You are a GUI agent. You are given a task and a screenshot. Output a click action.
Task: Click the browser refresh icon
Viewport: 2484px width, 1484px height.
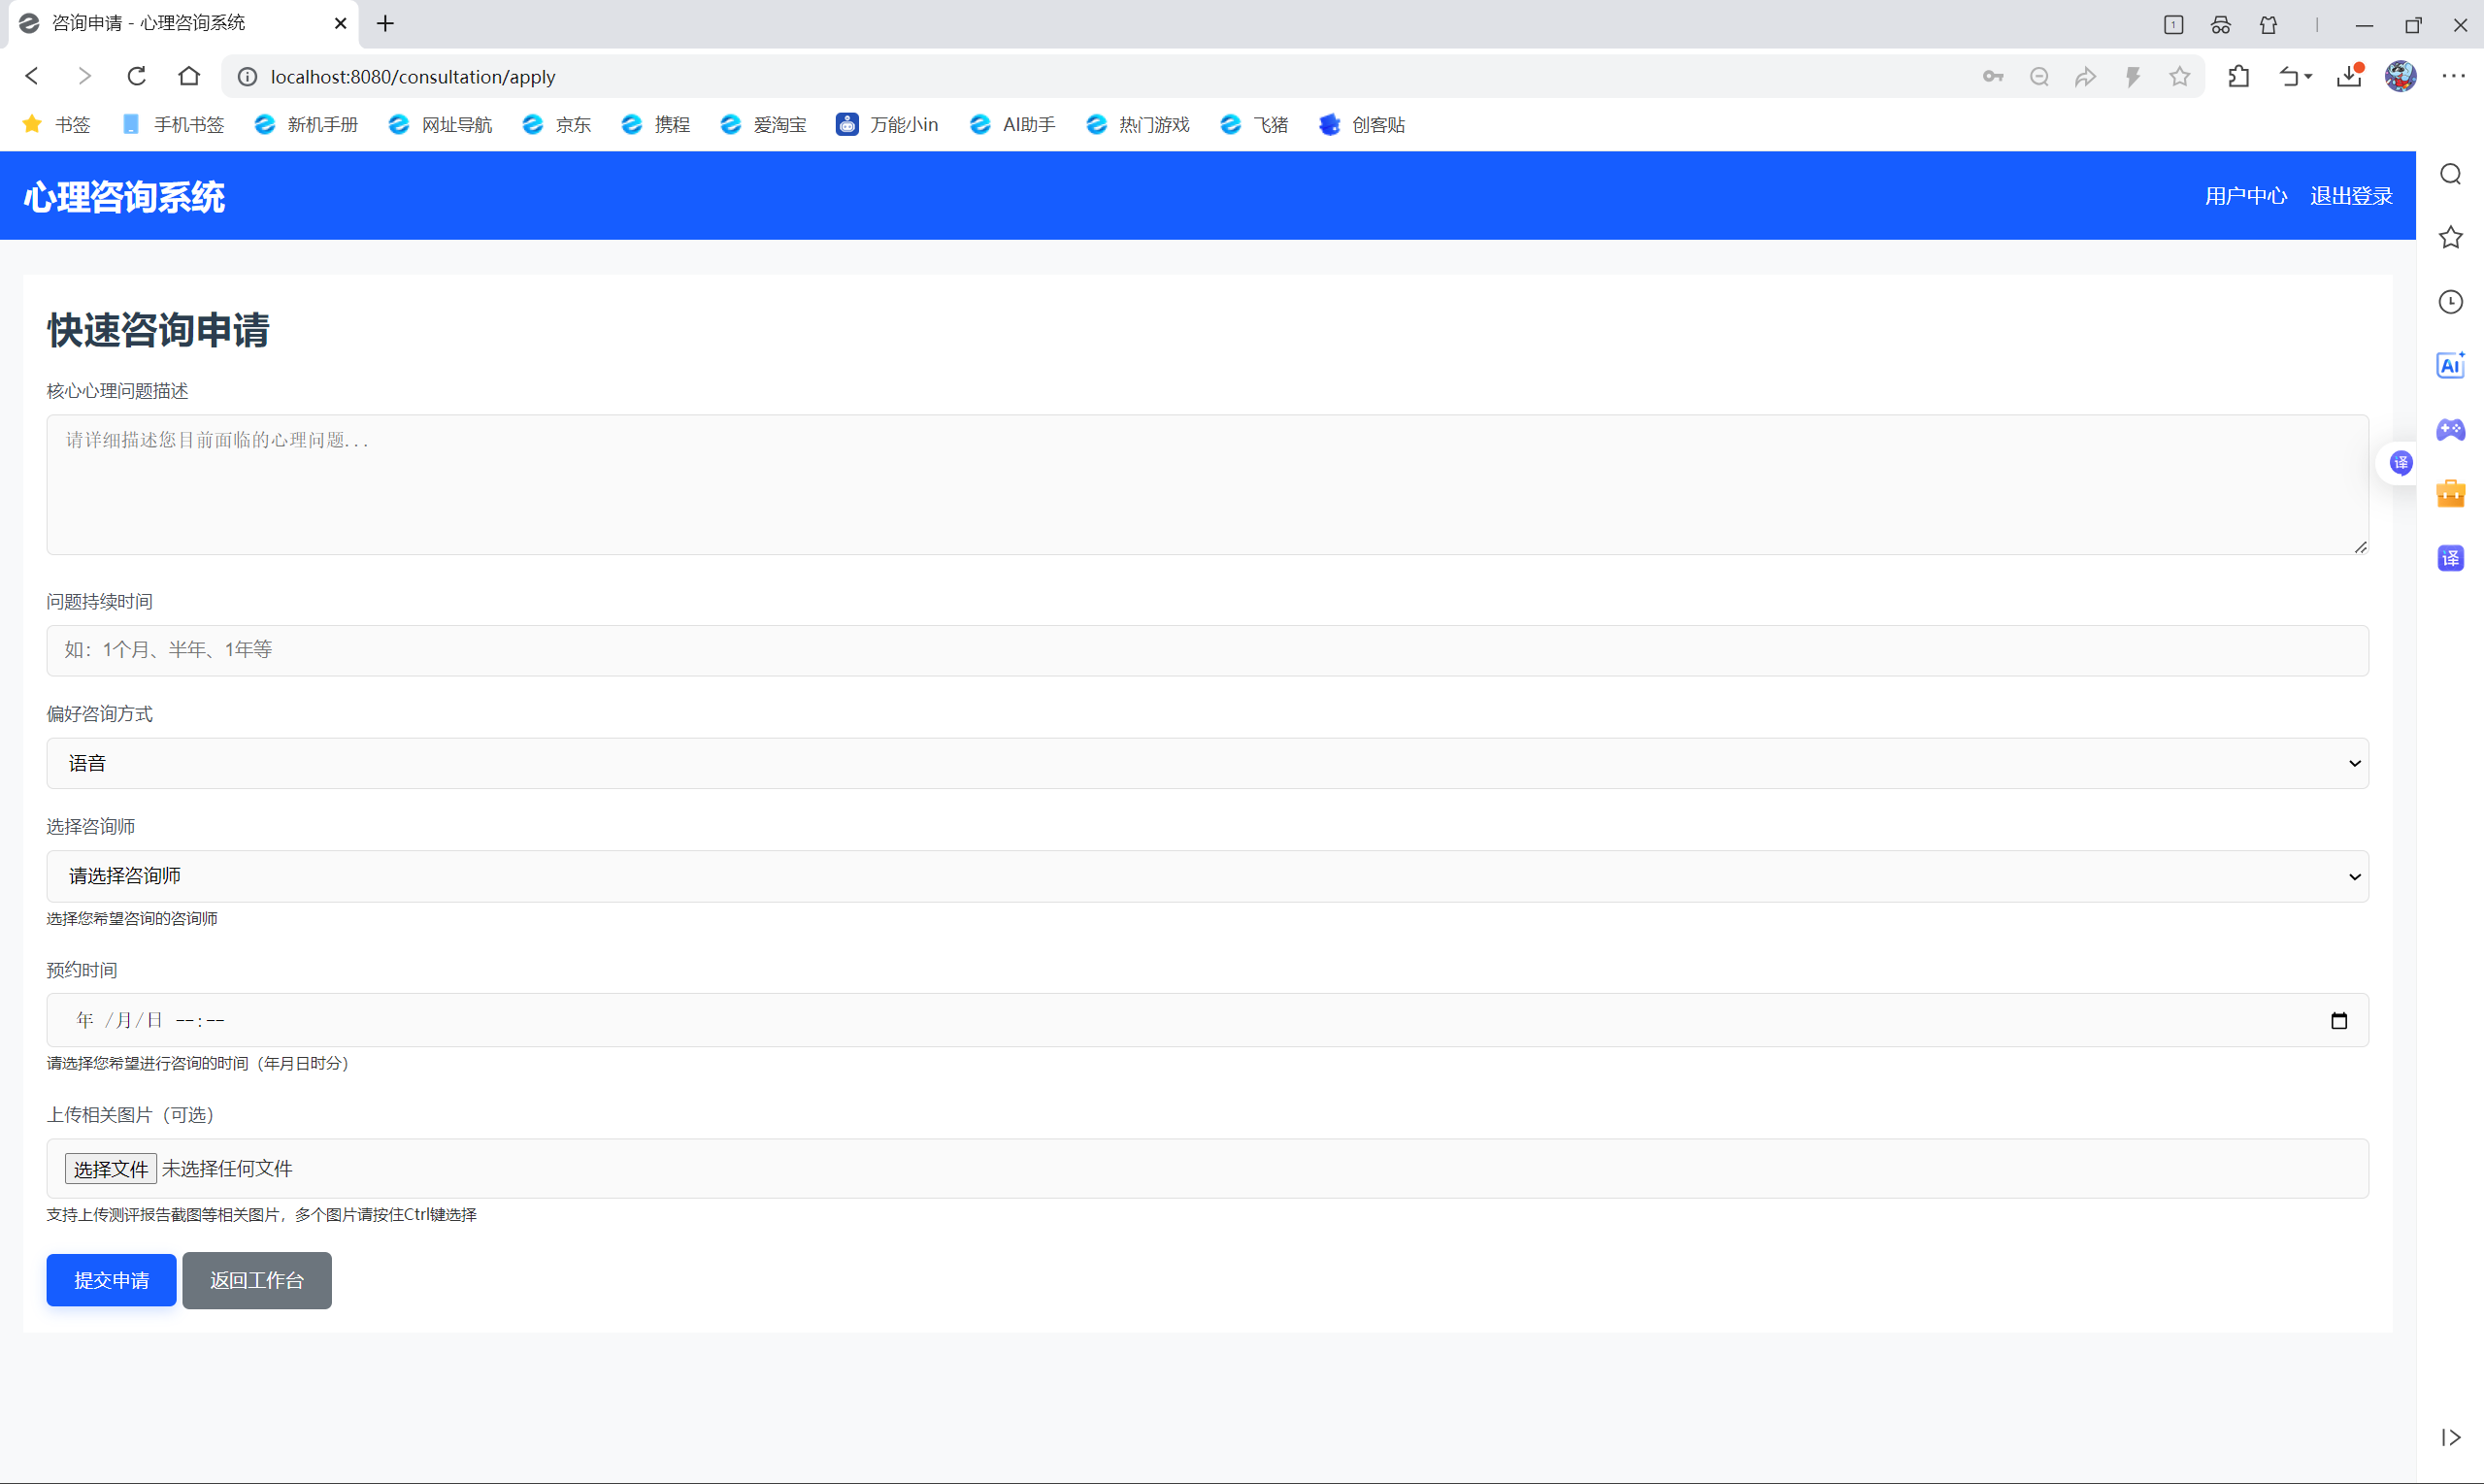click(x=137, y=76)
